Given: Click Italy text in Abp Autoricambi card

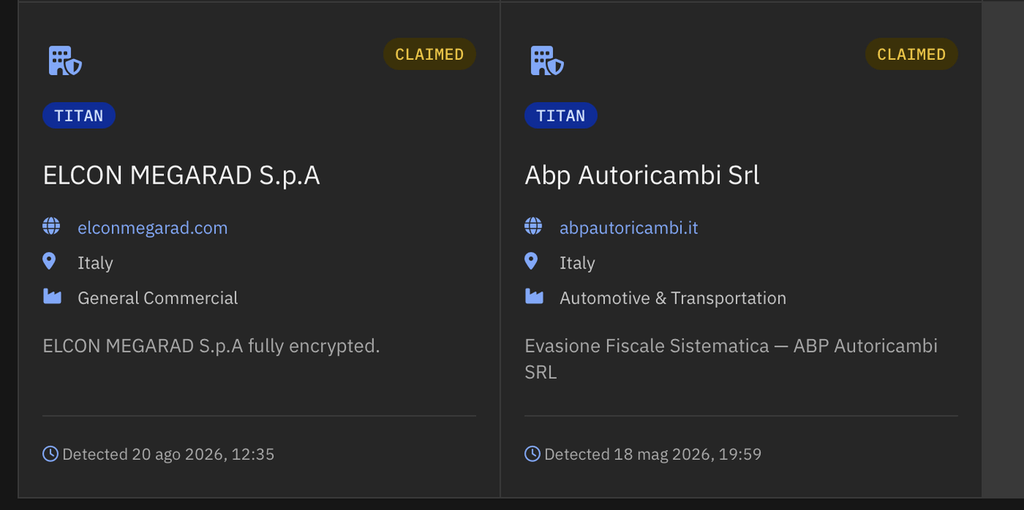Looking at the screenshot, I should click(x=577, y=263).
